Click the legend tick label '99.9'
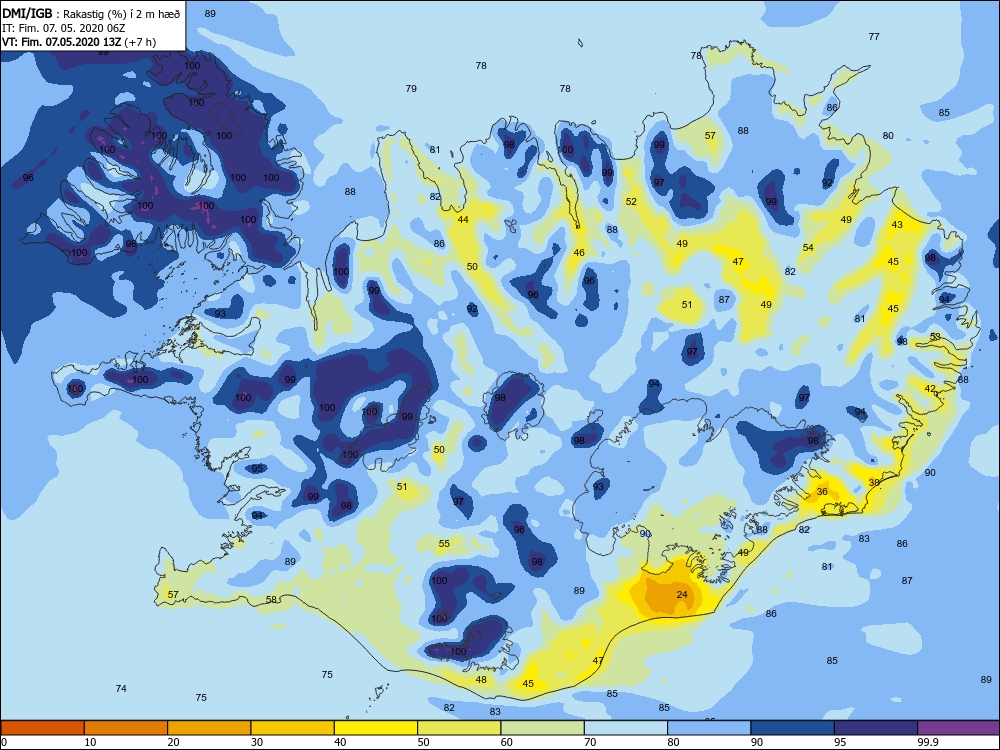1000x750 pixels. (x=927, y=742)
